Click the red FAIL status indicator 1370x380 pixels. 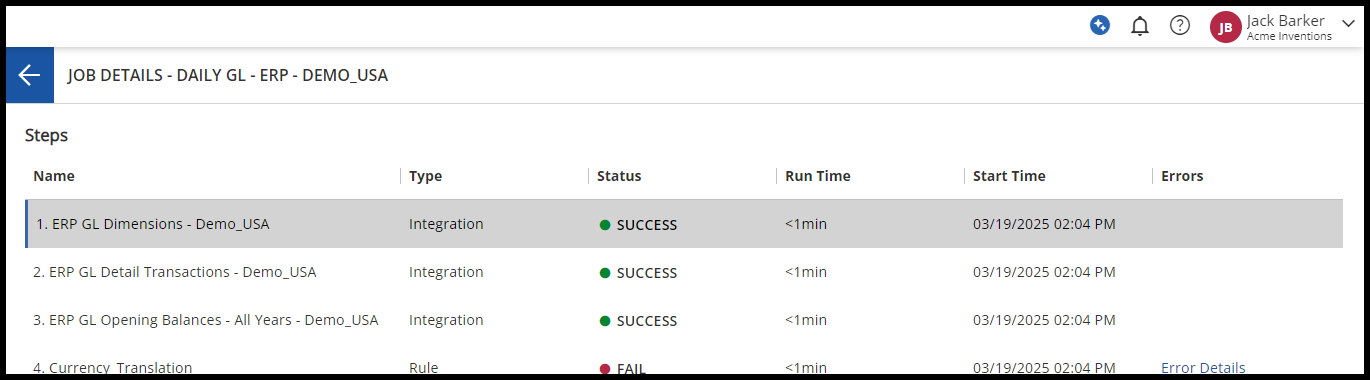pyautogui.click(x=622, y=369)
